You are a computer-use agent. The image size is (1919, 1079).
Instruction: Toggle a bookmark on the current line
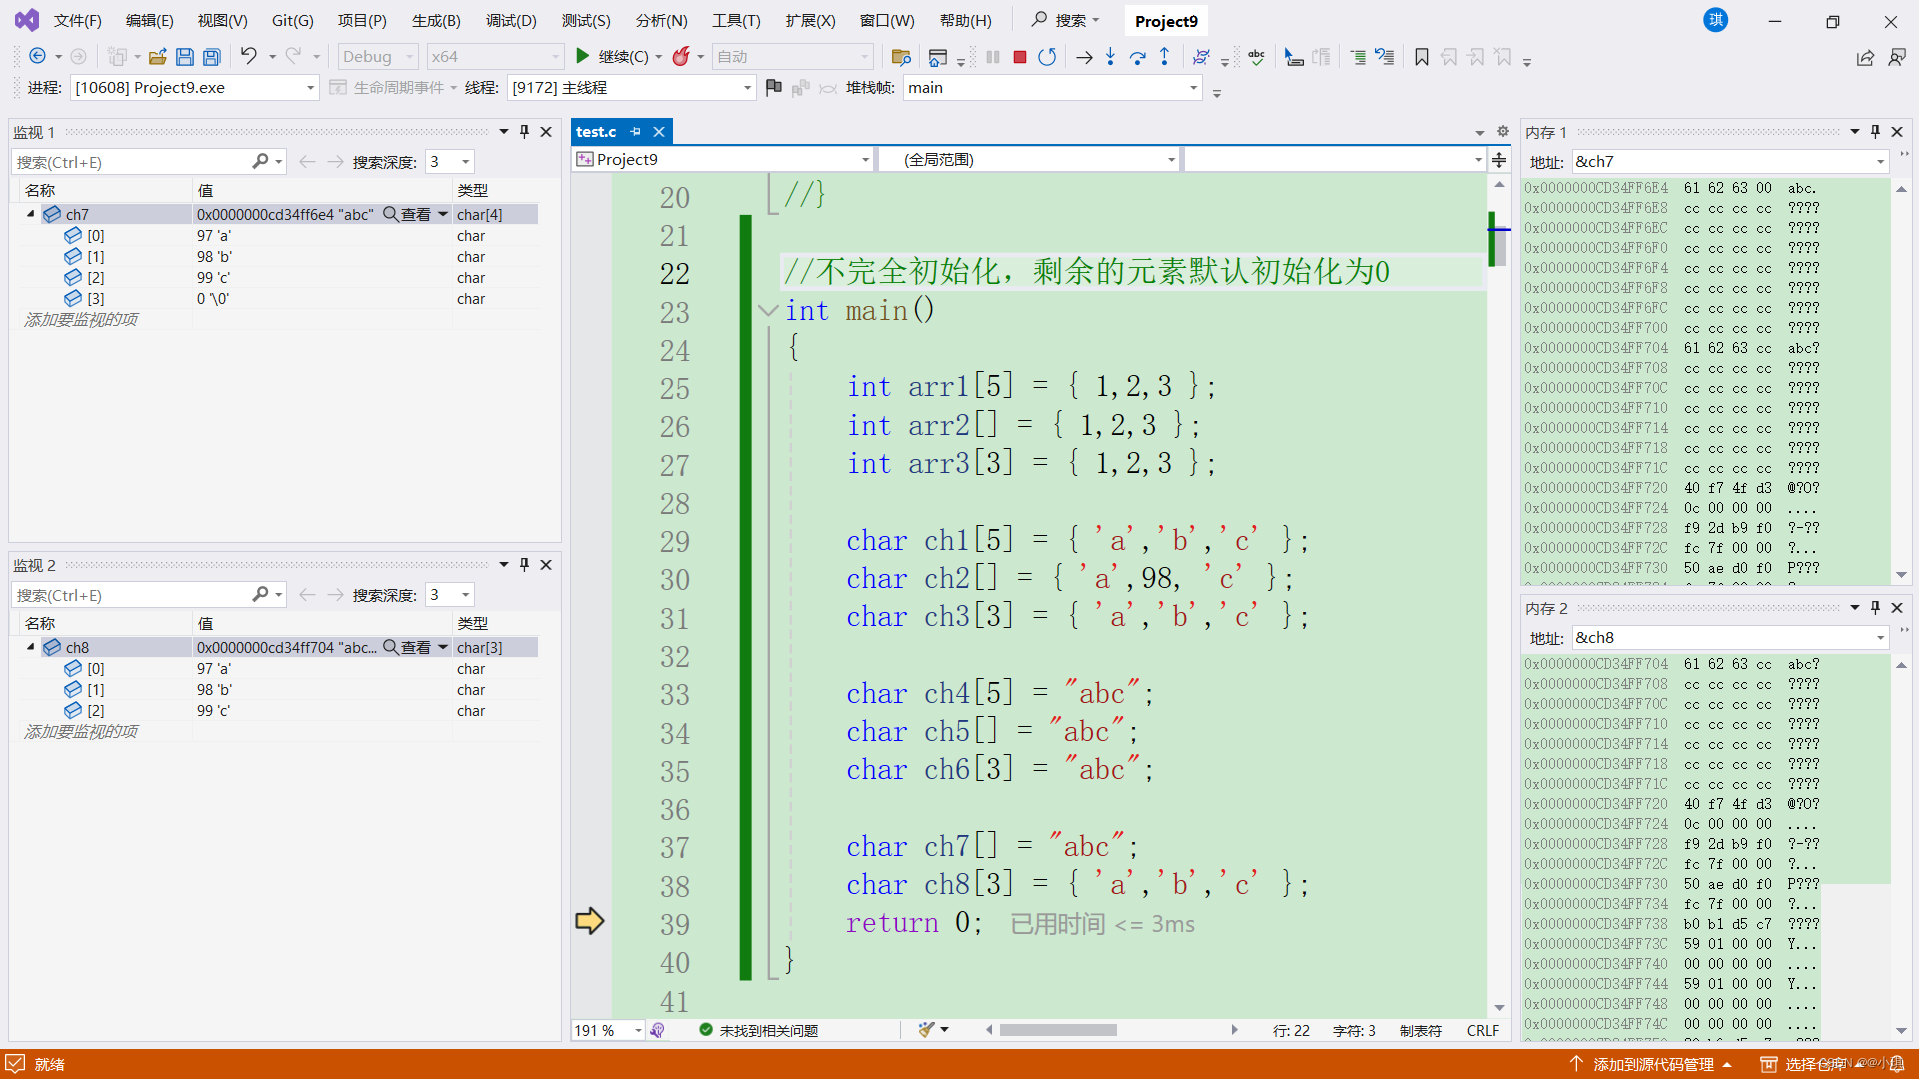[1421, 57]
